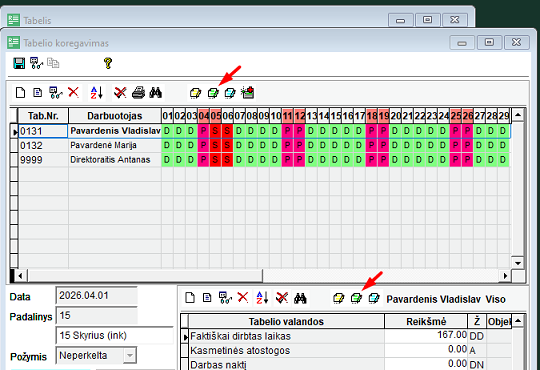
Task: Delete row with red X in hours panel toolbar
Action: (243, 297)
